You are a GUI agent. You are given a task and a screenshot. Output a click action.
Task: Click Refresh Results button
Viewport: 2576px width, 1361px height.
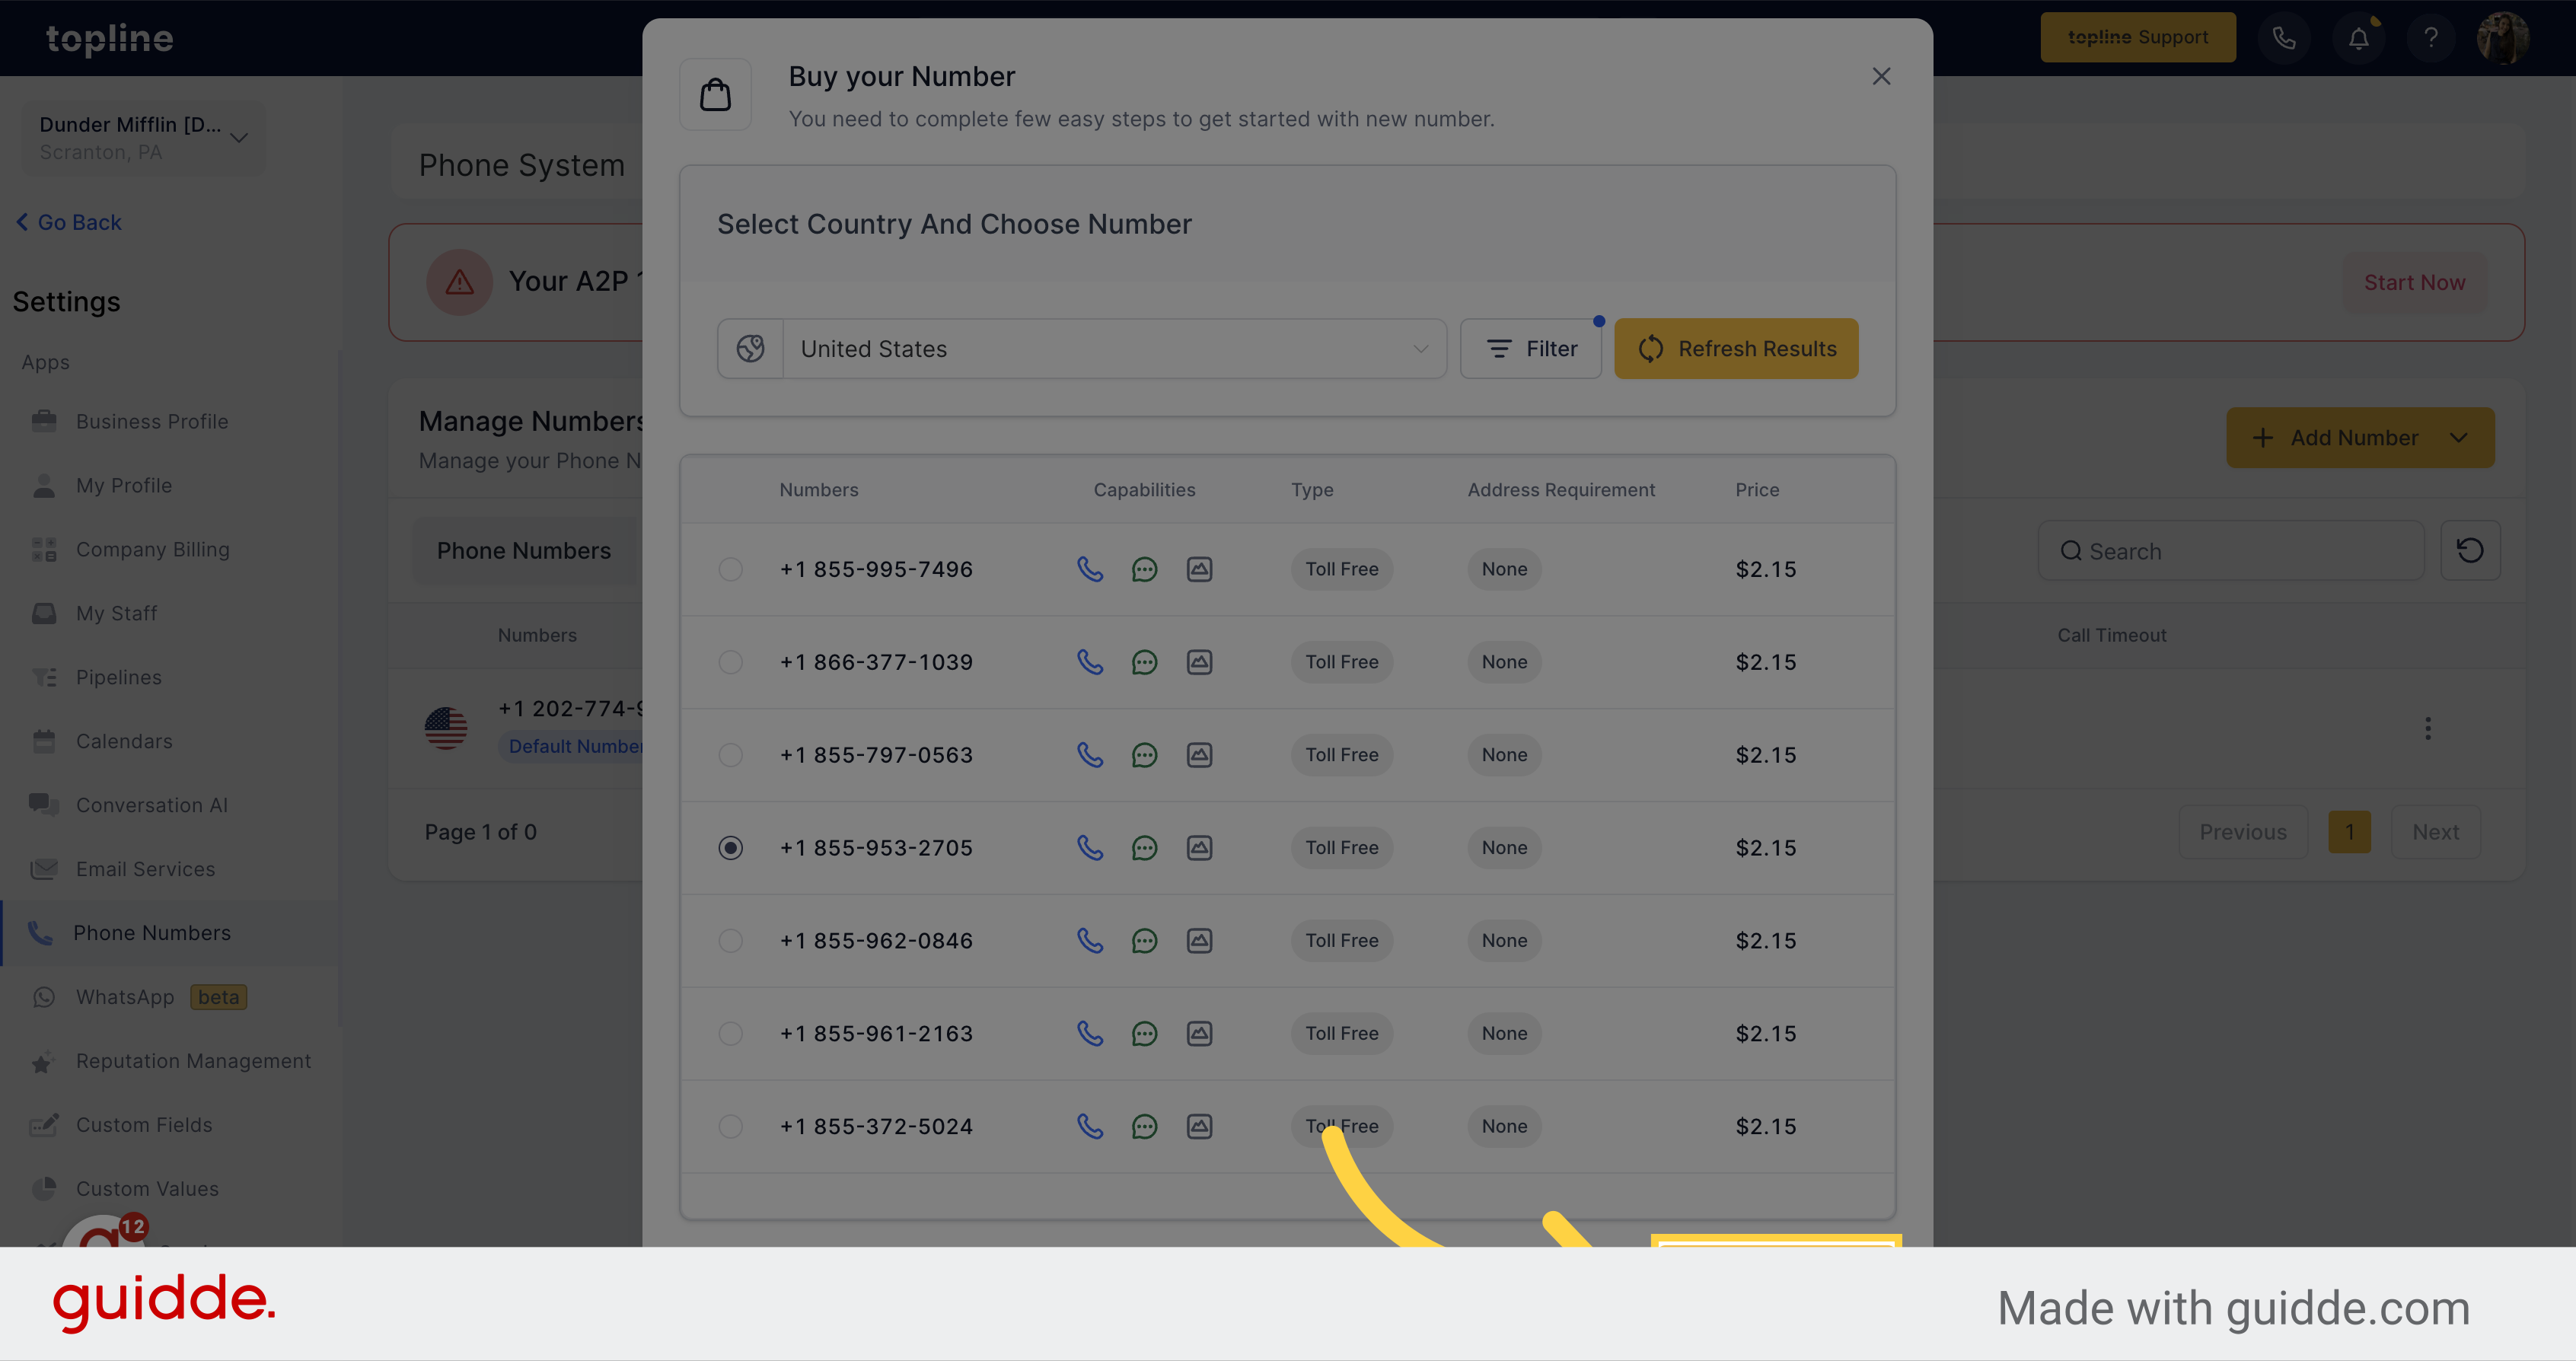point(1736,348)
